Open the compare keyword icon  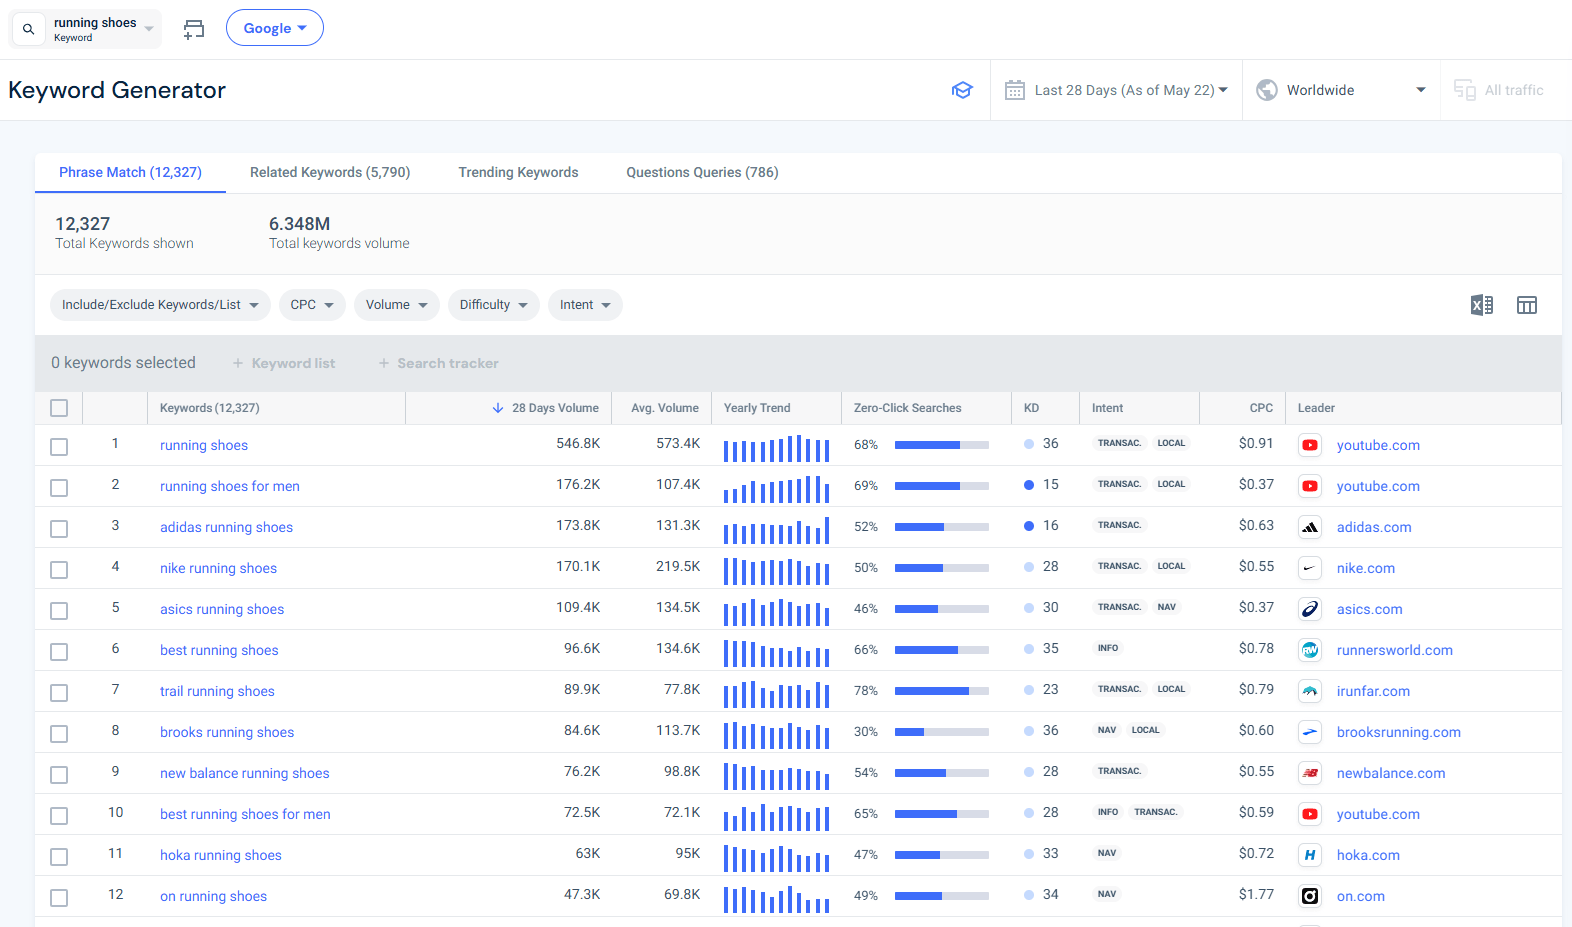194,29
